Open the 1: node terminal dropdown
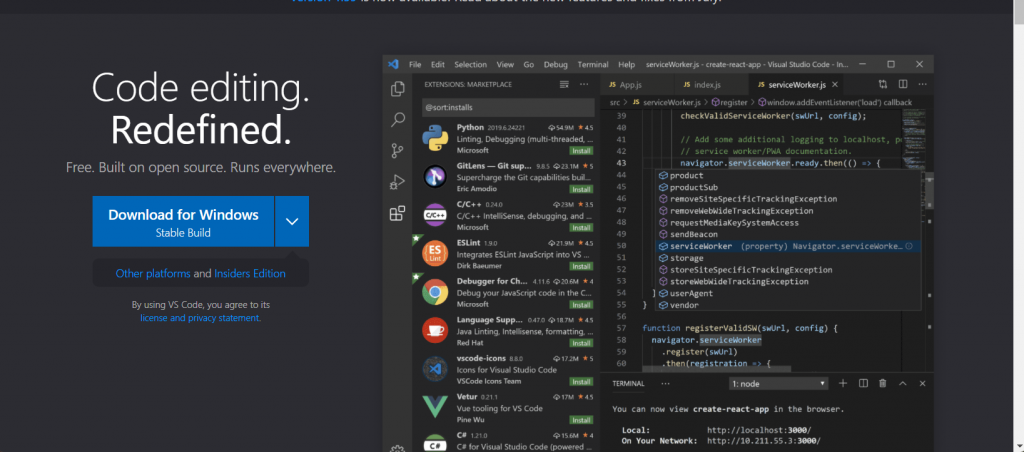 [x=778, y=384]
